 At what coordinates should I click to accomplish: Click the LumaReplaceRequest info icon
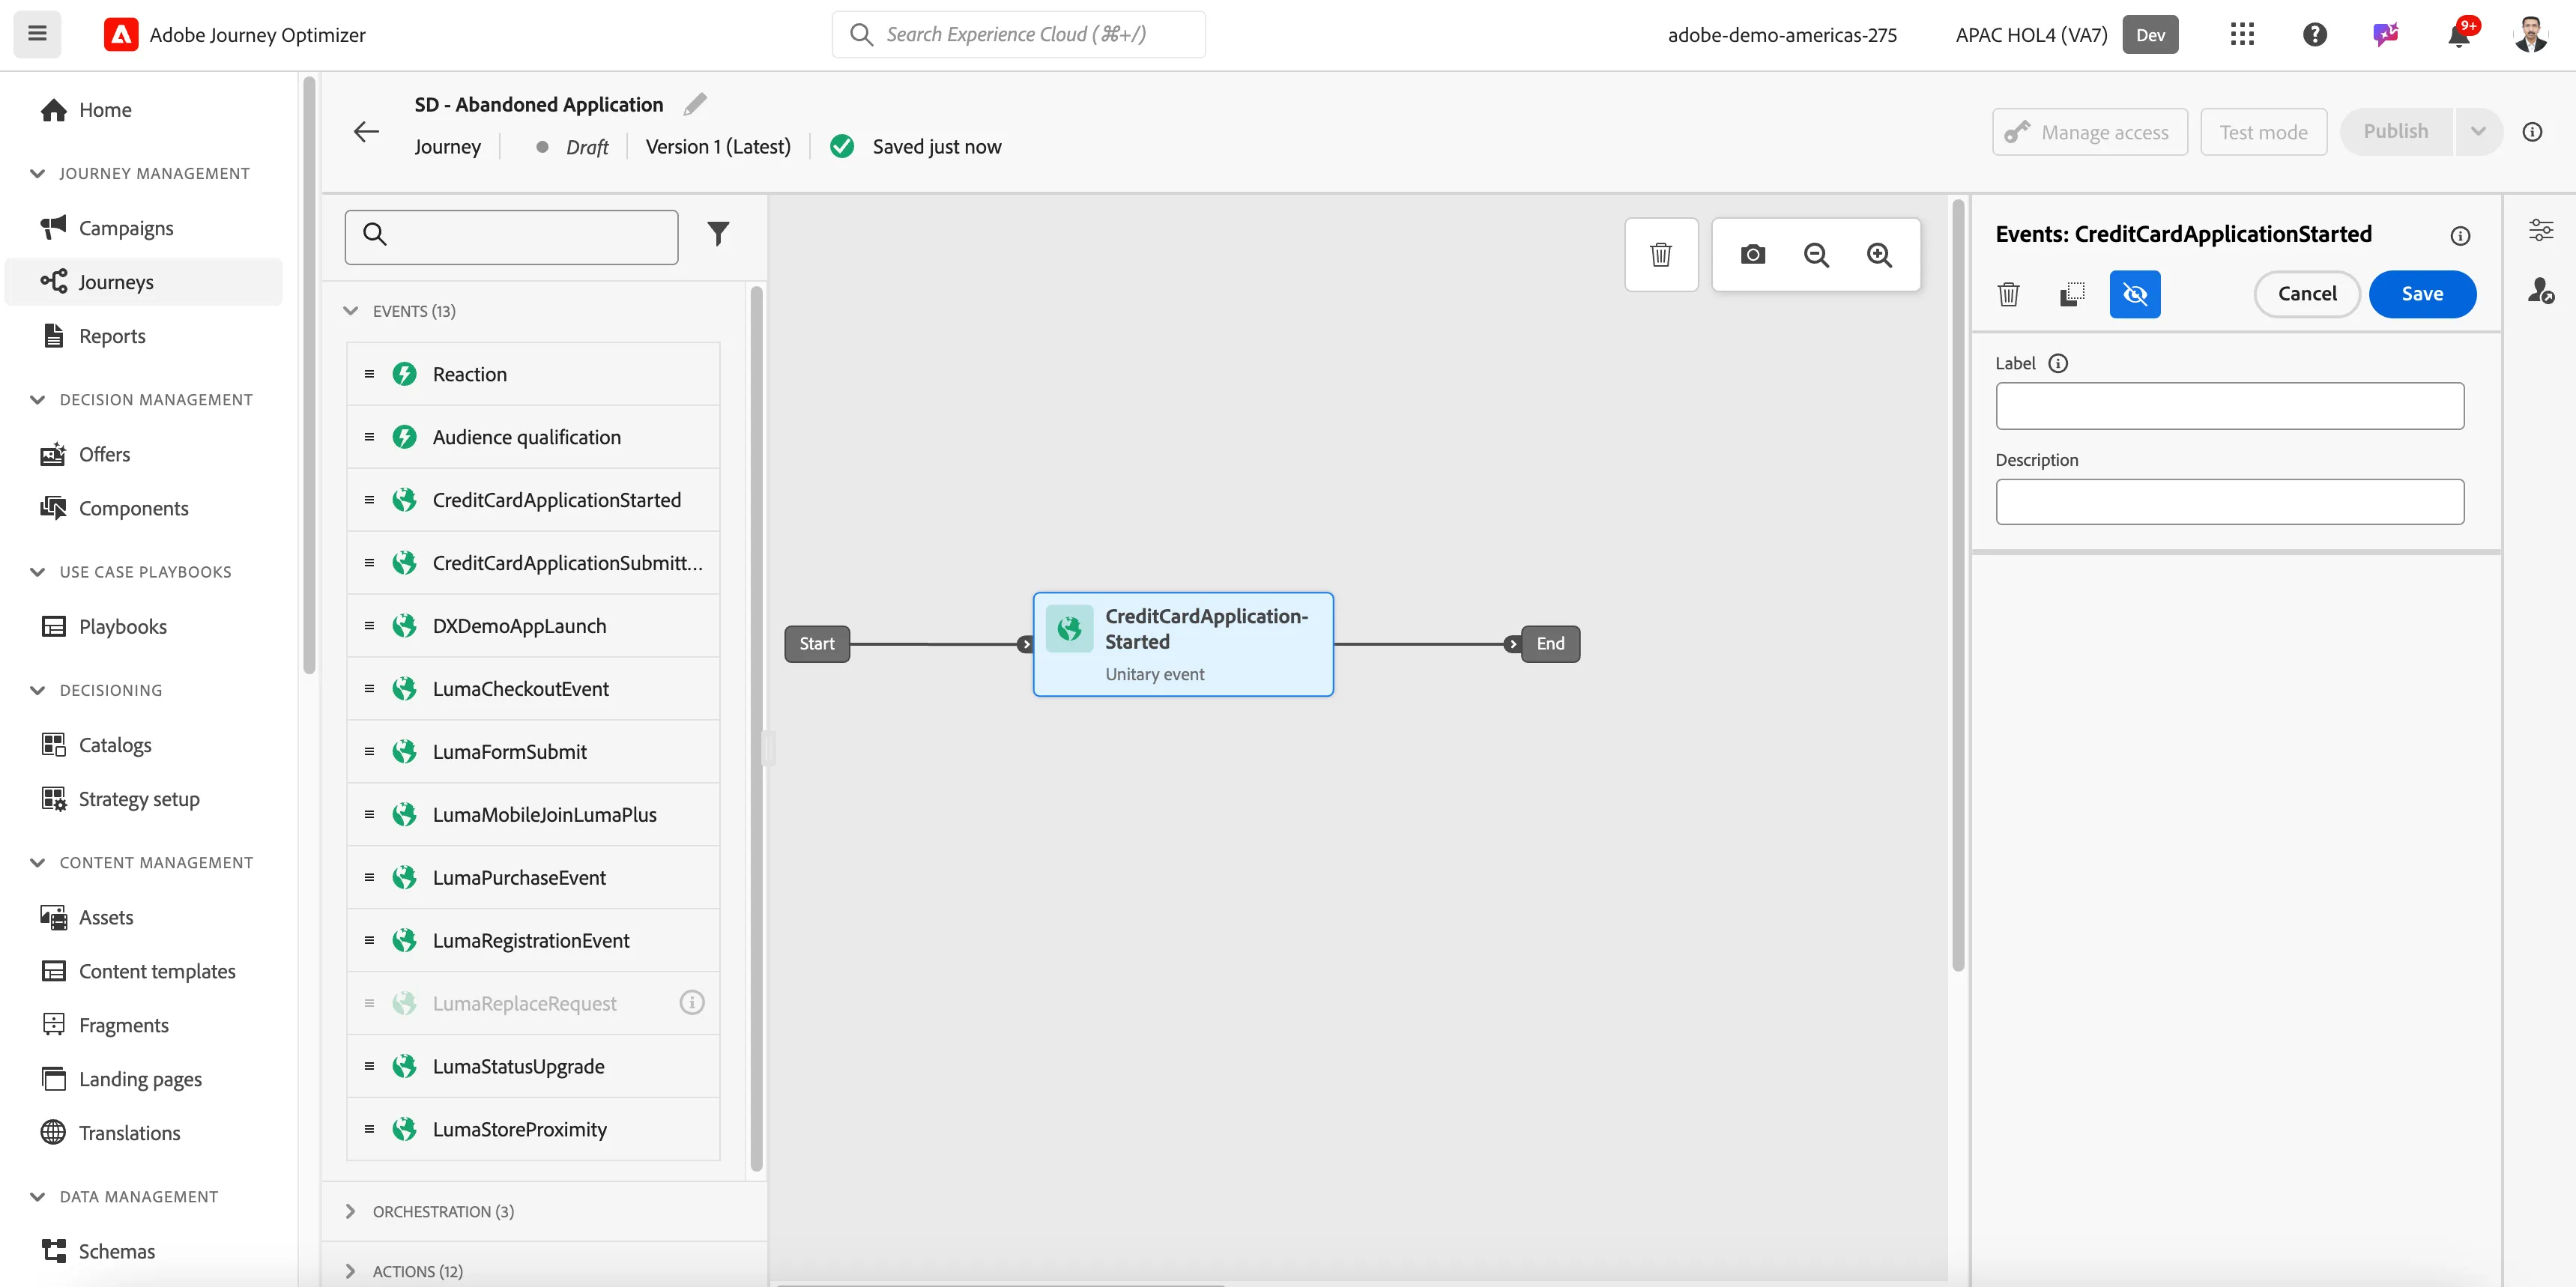(x=691, y=1002)
